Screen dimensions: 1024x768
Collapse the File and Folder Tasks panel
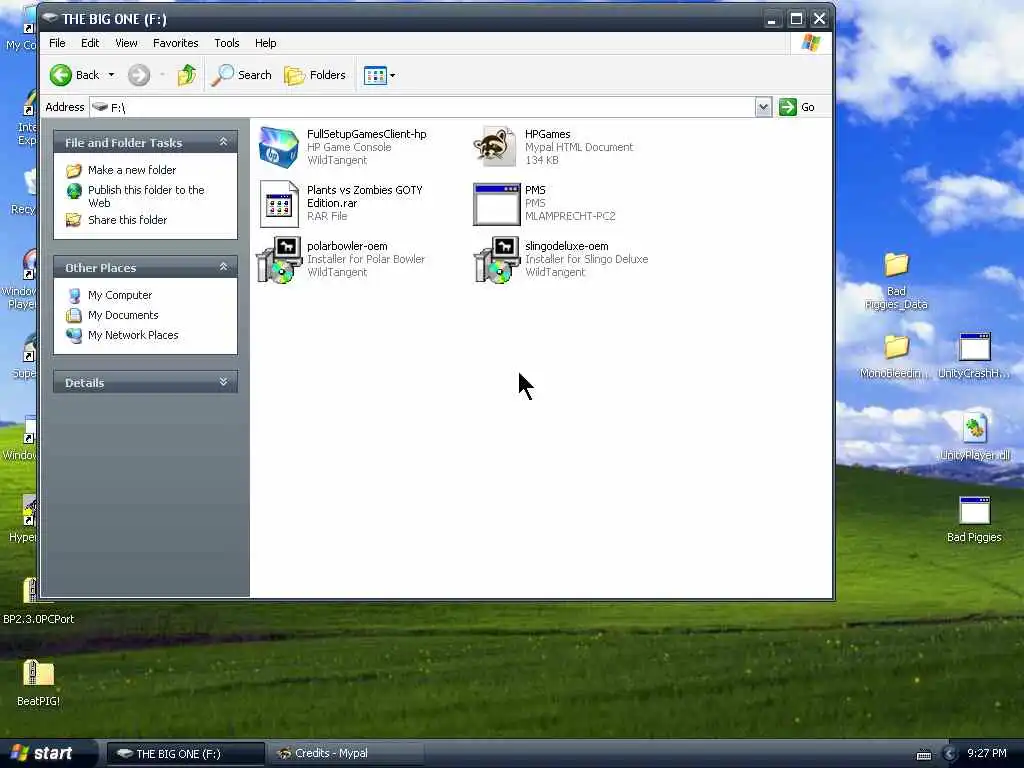coord(223,142)
